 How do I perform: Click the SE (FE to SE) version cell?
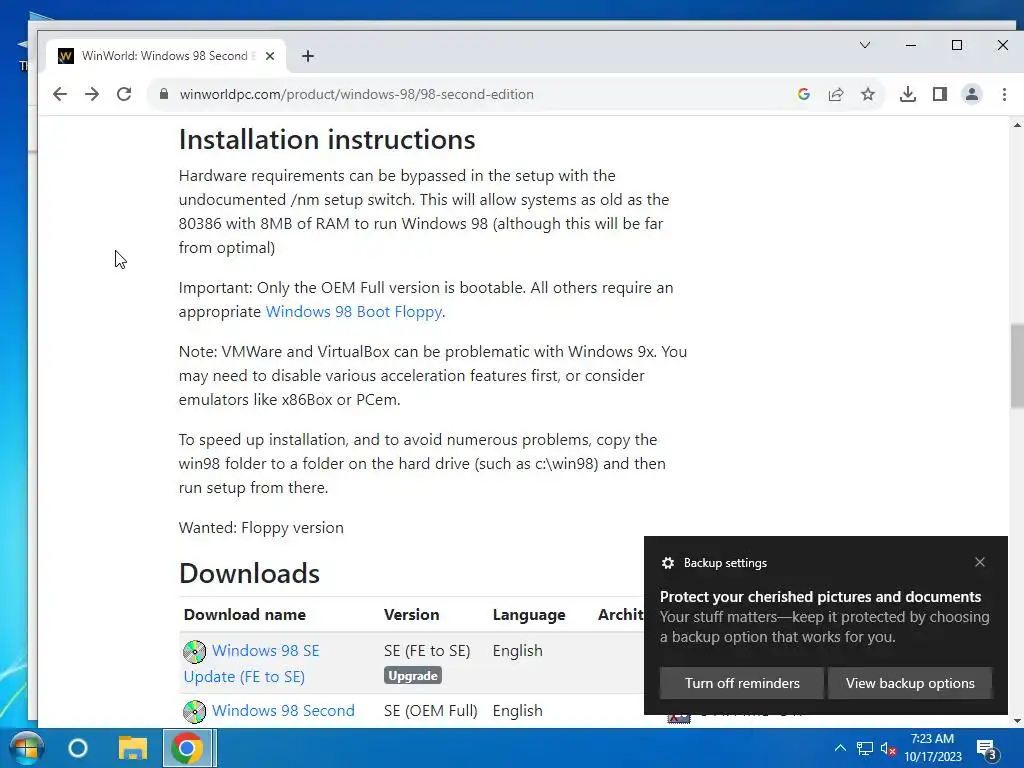(x=427, y=650)
